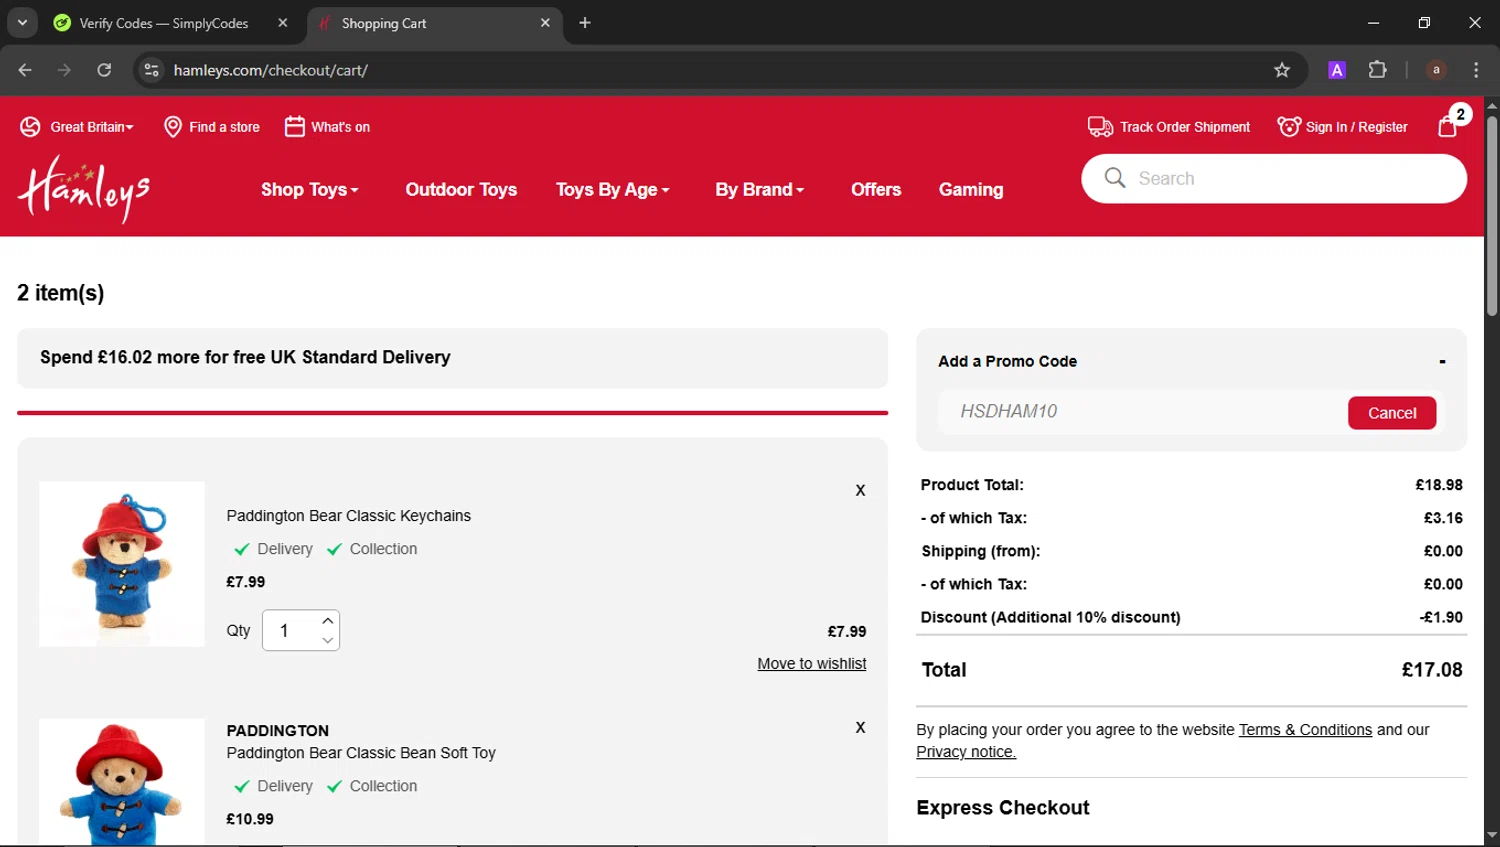Click the What's on link text
Screen dimensions: 1500x847
(340, 127)
